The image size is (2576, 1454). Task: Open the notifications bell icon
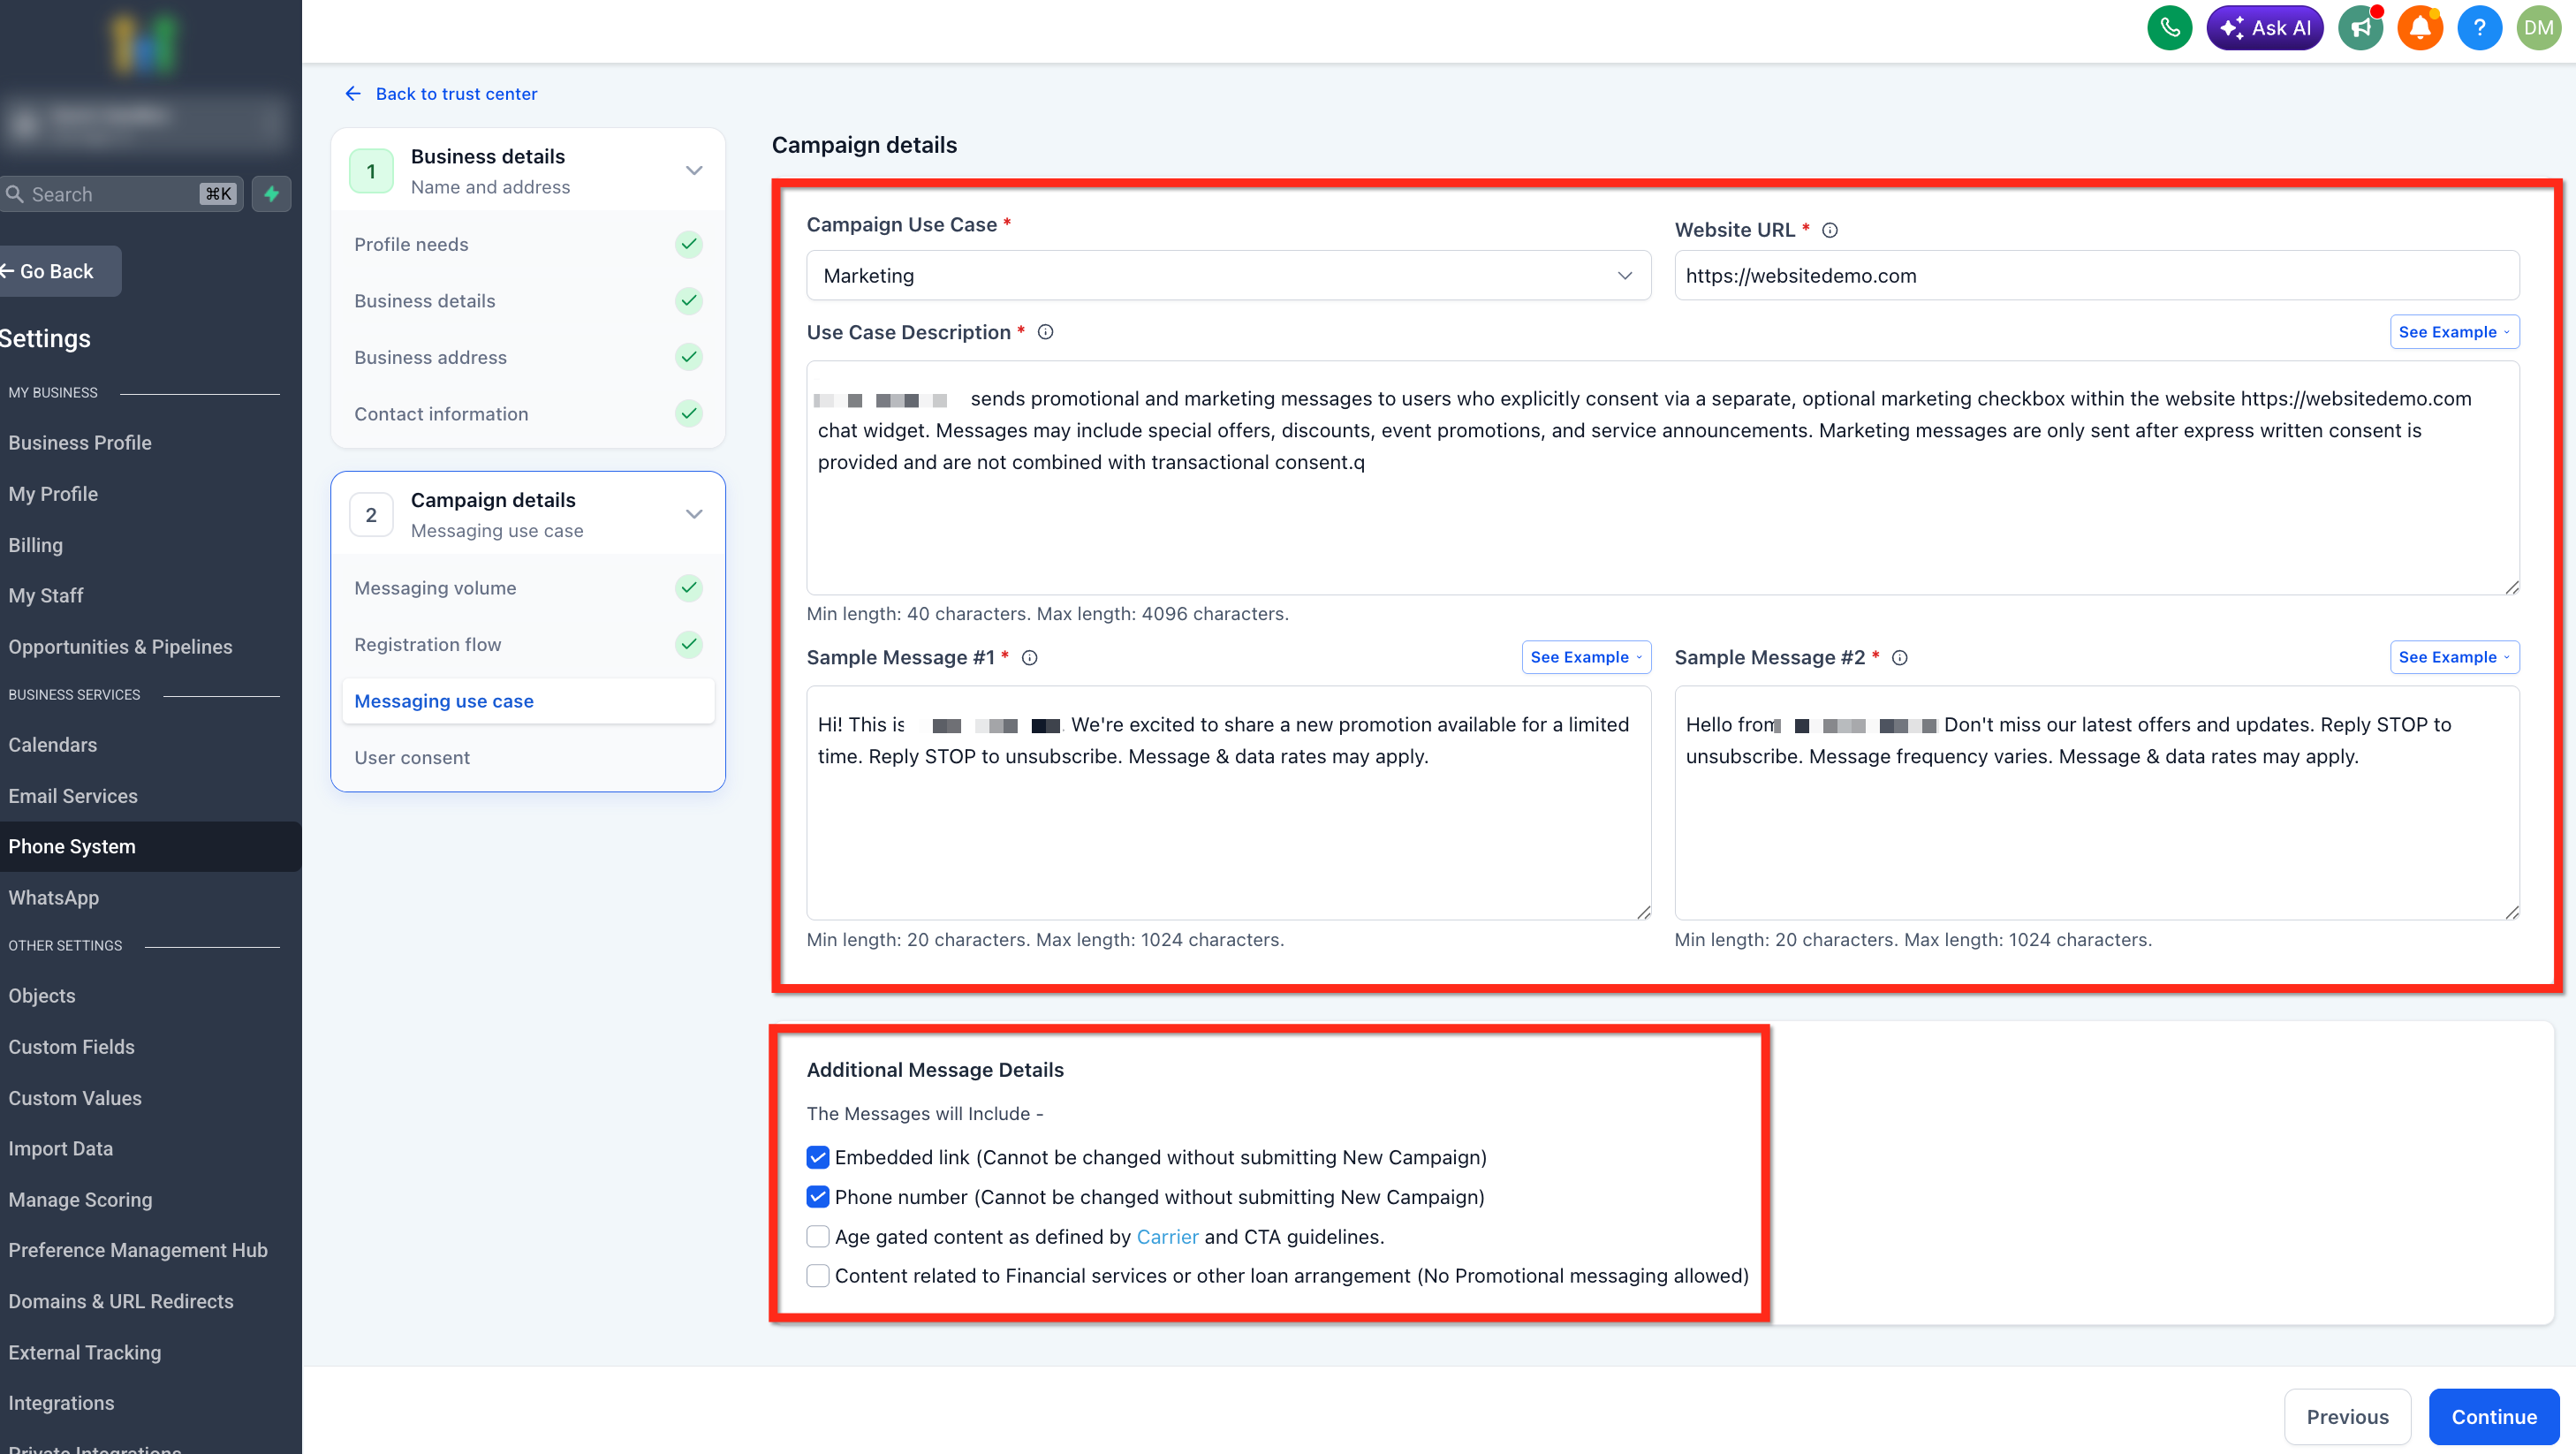(x=2420, y=28)
